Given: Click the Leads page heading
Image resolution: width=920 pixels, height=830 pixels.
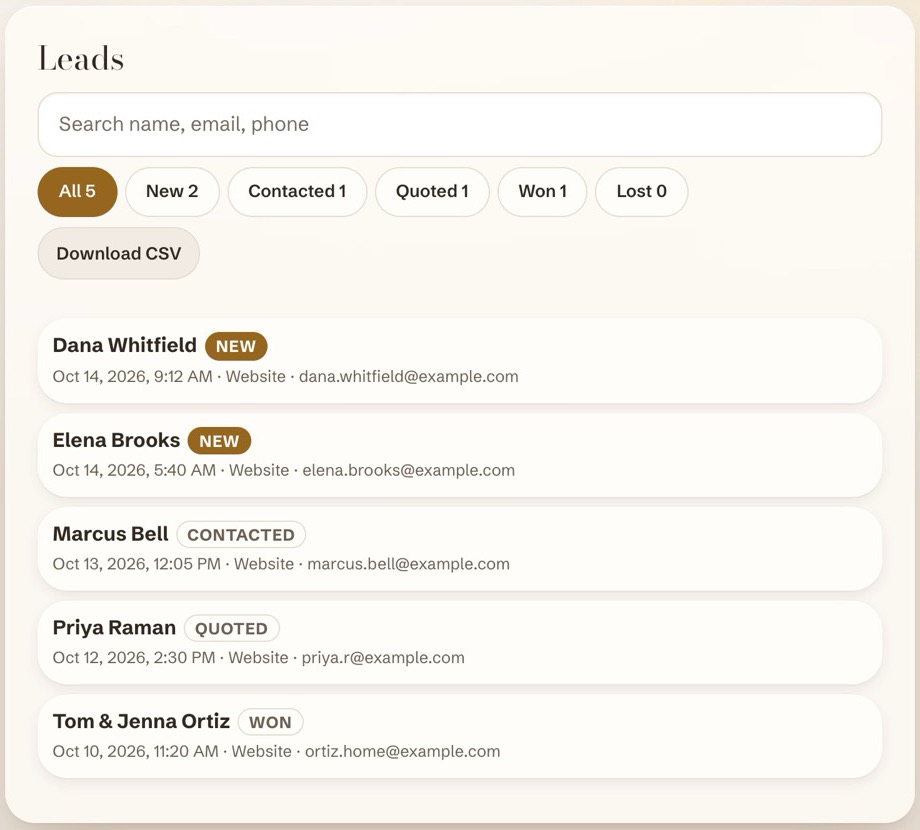Looking at the screenshot, I should coord(81,59).
